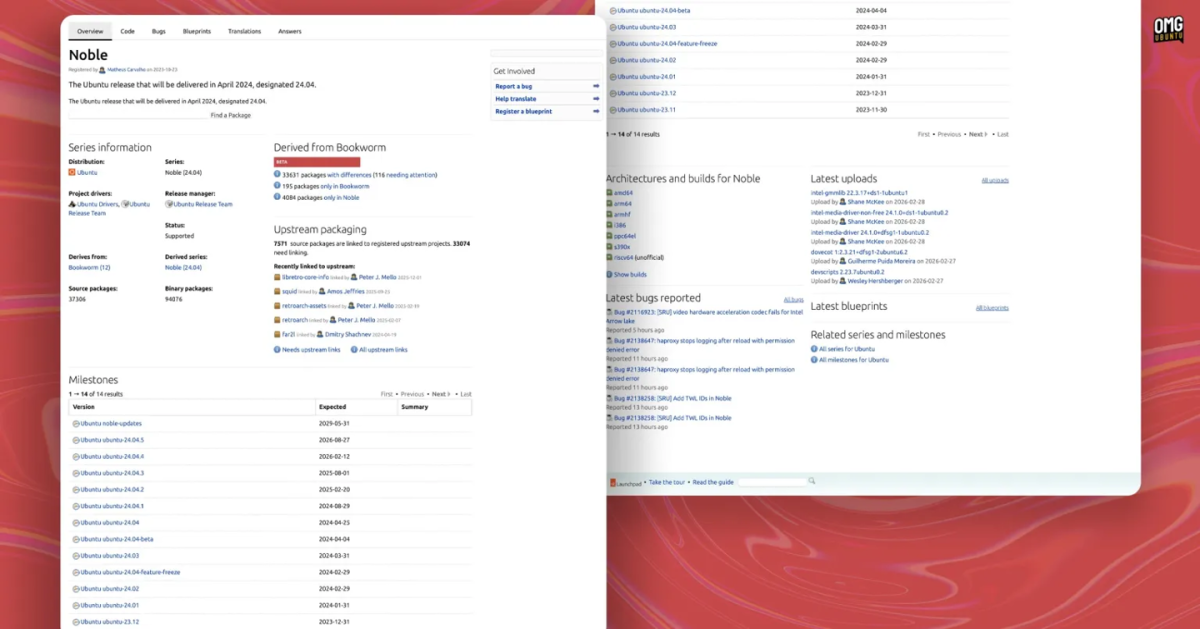Click the footer search input field
Image resolution: width=1200 pixels, height=629 pixels.
tap(771, 482)
